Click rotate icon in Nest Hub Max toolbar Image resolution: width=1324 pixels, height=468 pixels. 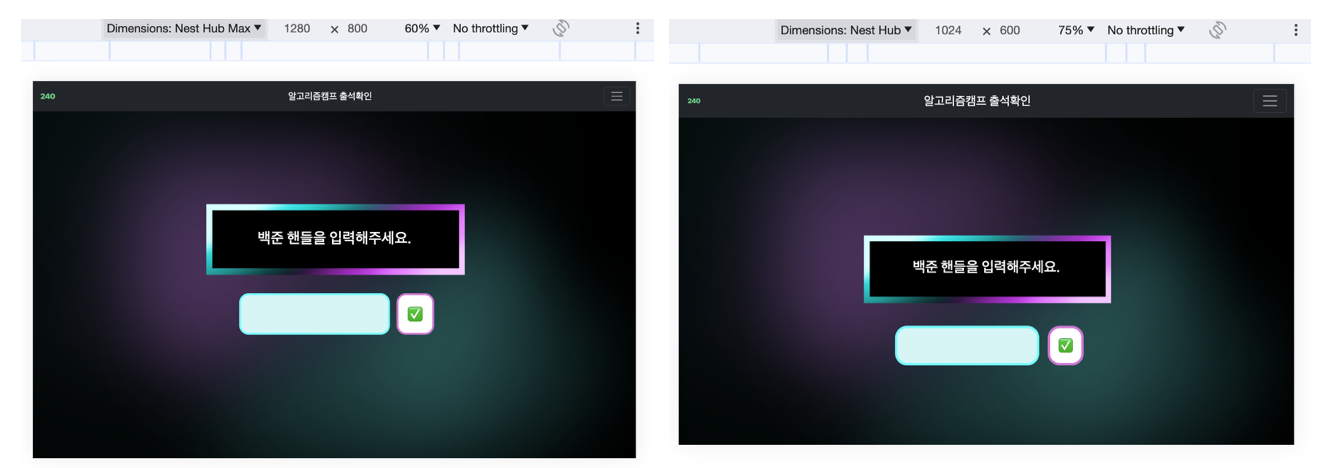point(561,29)
